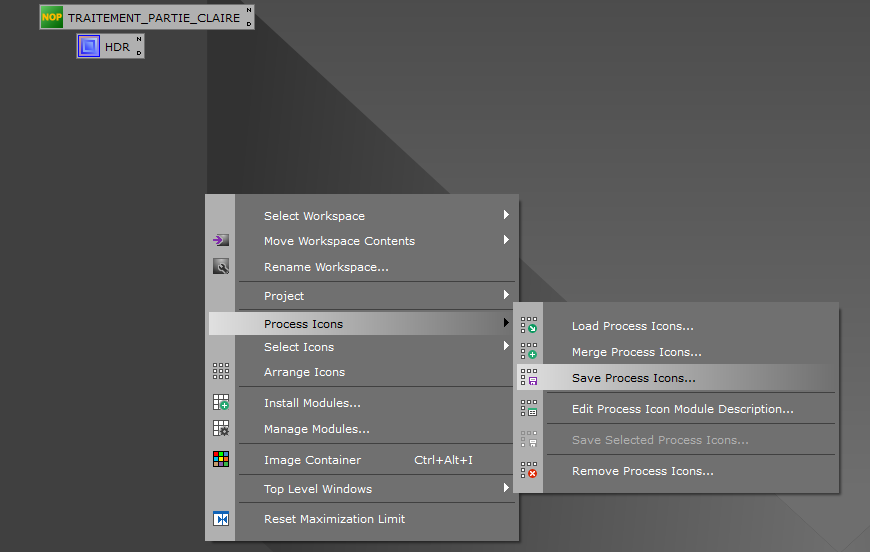
Task: Click the Load Process Icons icon
Action: [529, 325]
